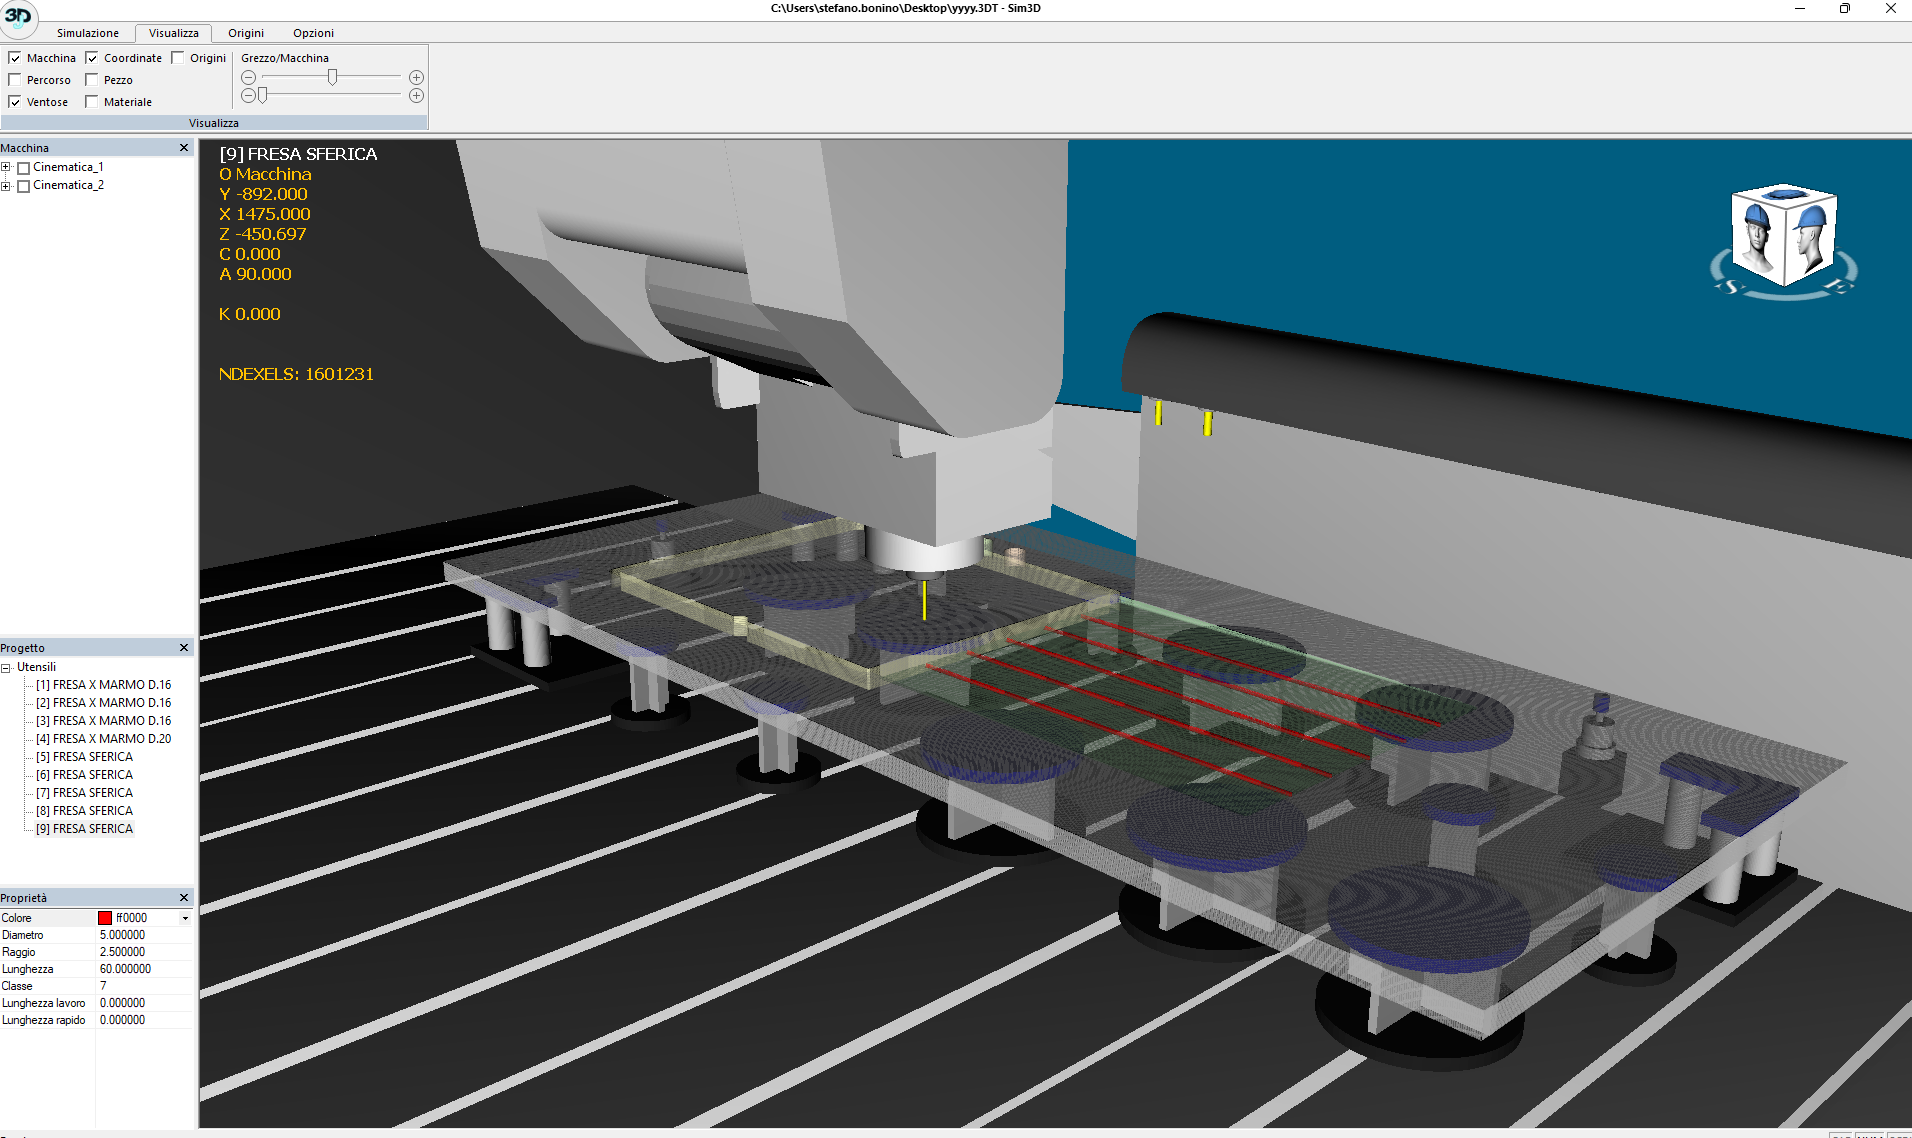Select the Cinematica_1 tree label

(68, 167)
